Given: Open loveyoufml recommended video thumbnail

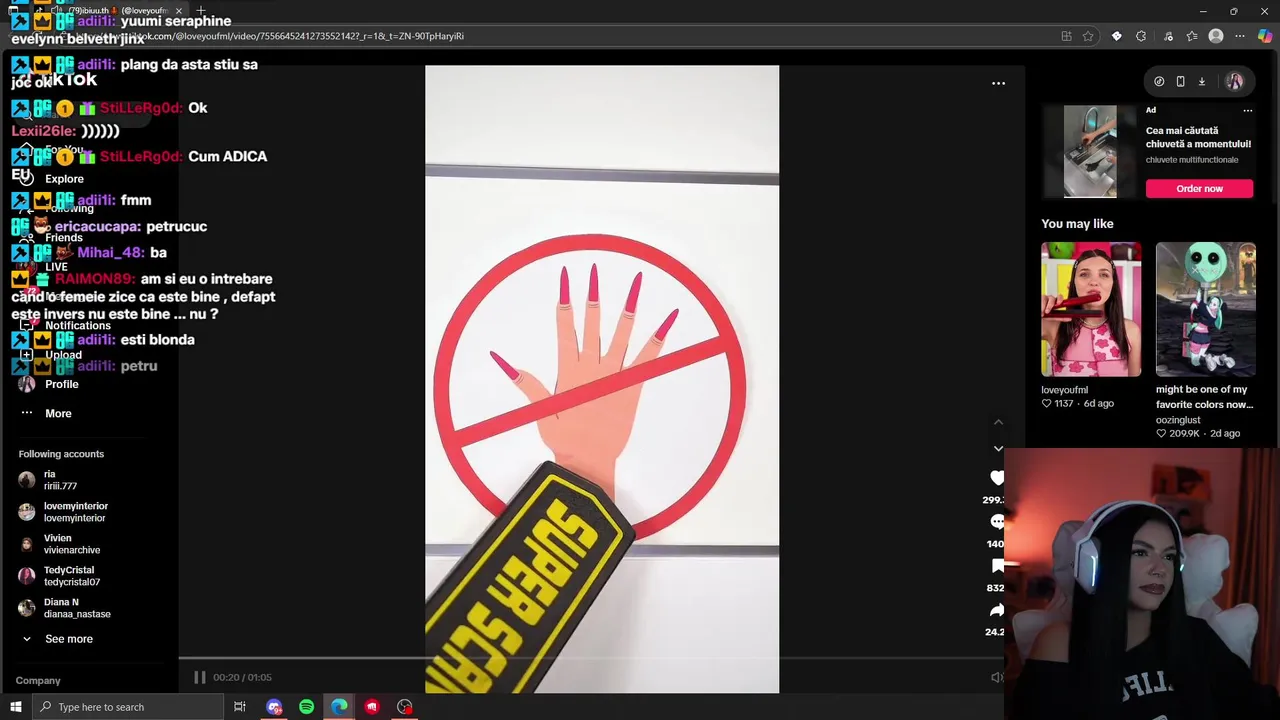Looking at the screenshot, I should [x=1091, y=309].
